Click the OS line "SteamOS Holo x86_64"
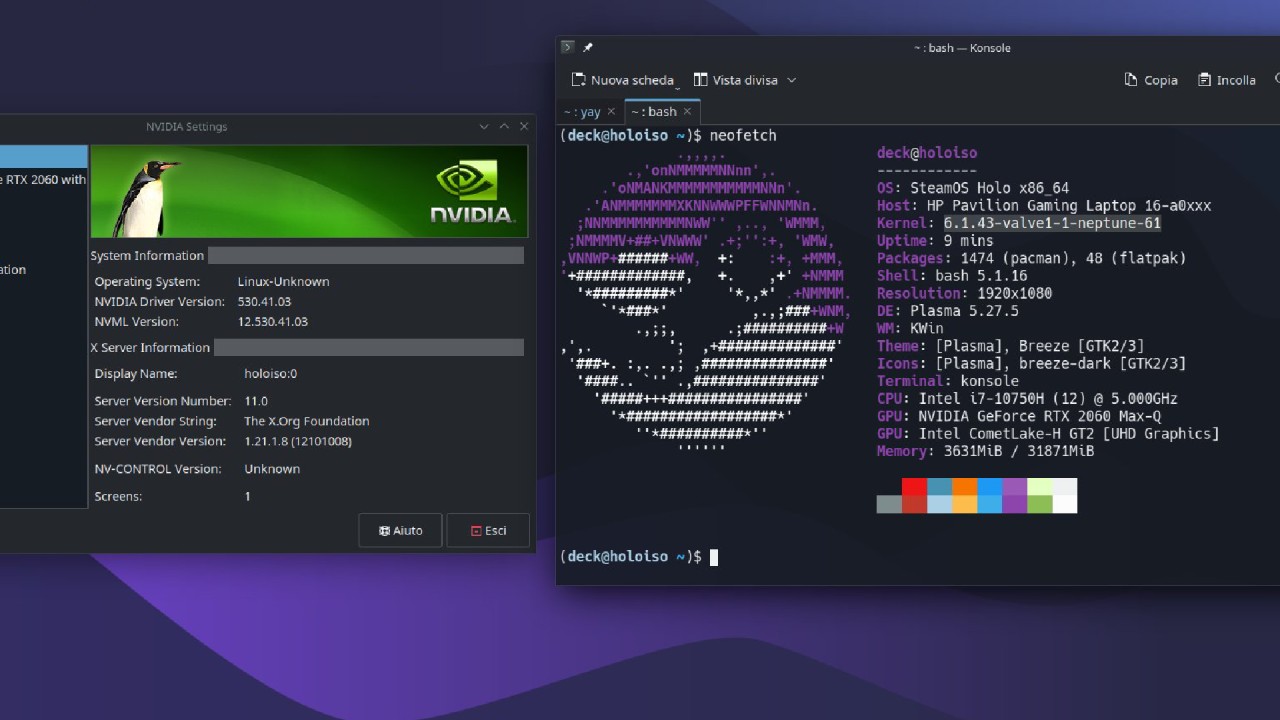The width and height of the screenshot is (1280, 720). [x=973, y=188]
